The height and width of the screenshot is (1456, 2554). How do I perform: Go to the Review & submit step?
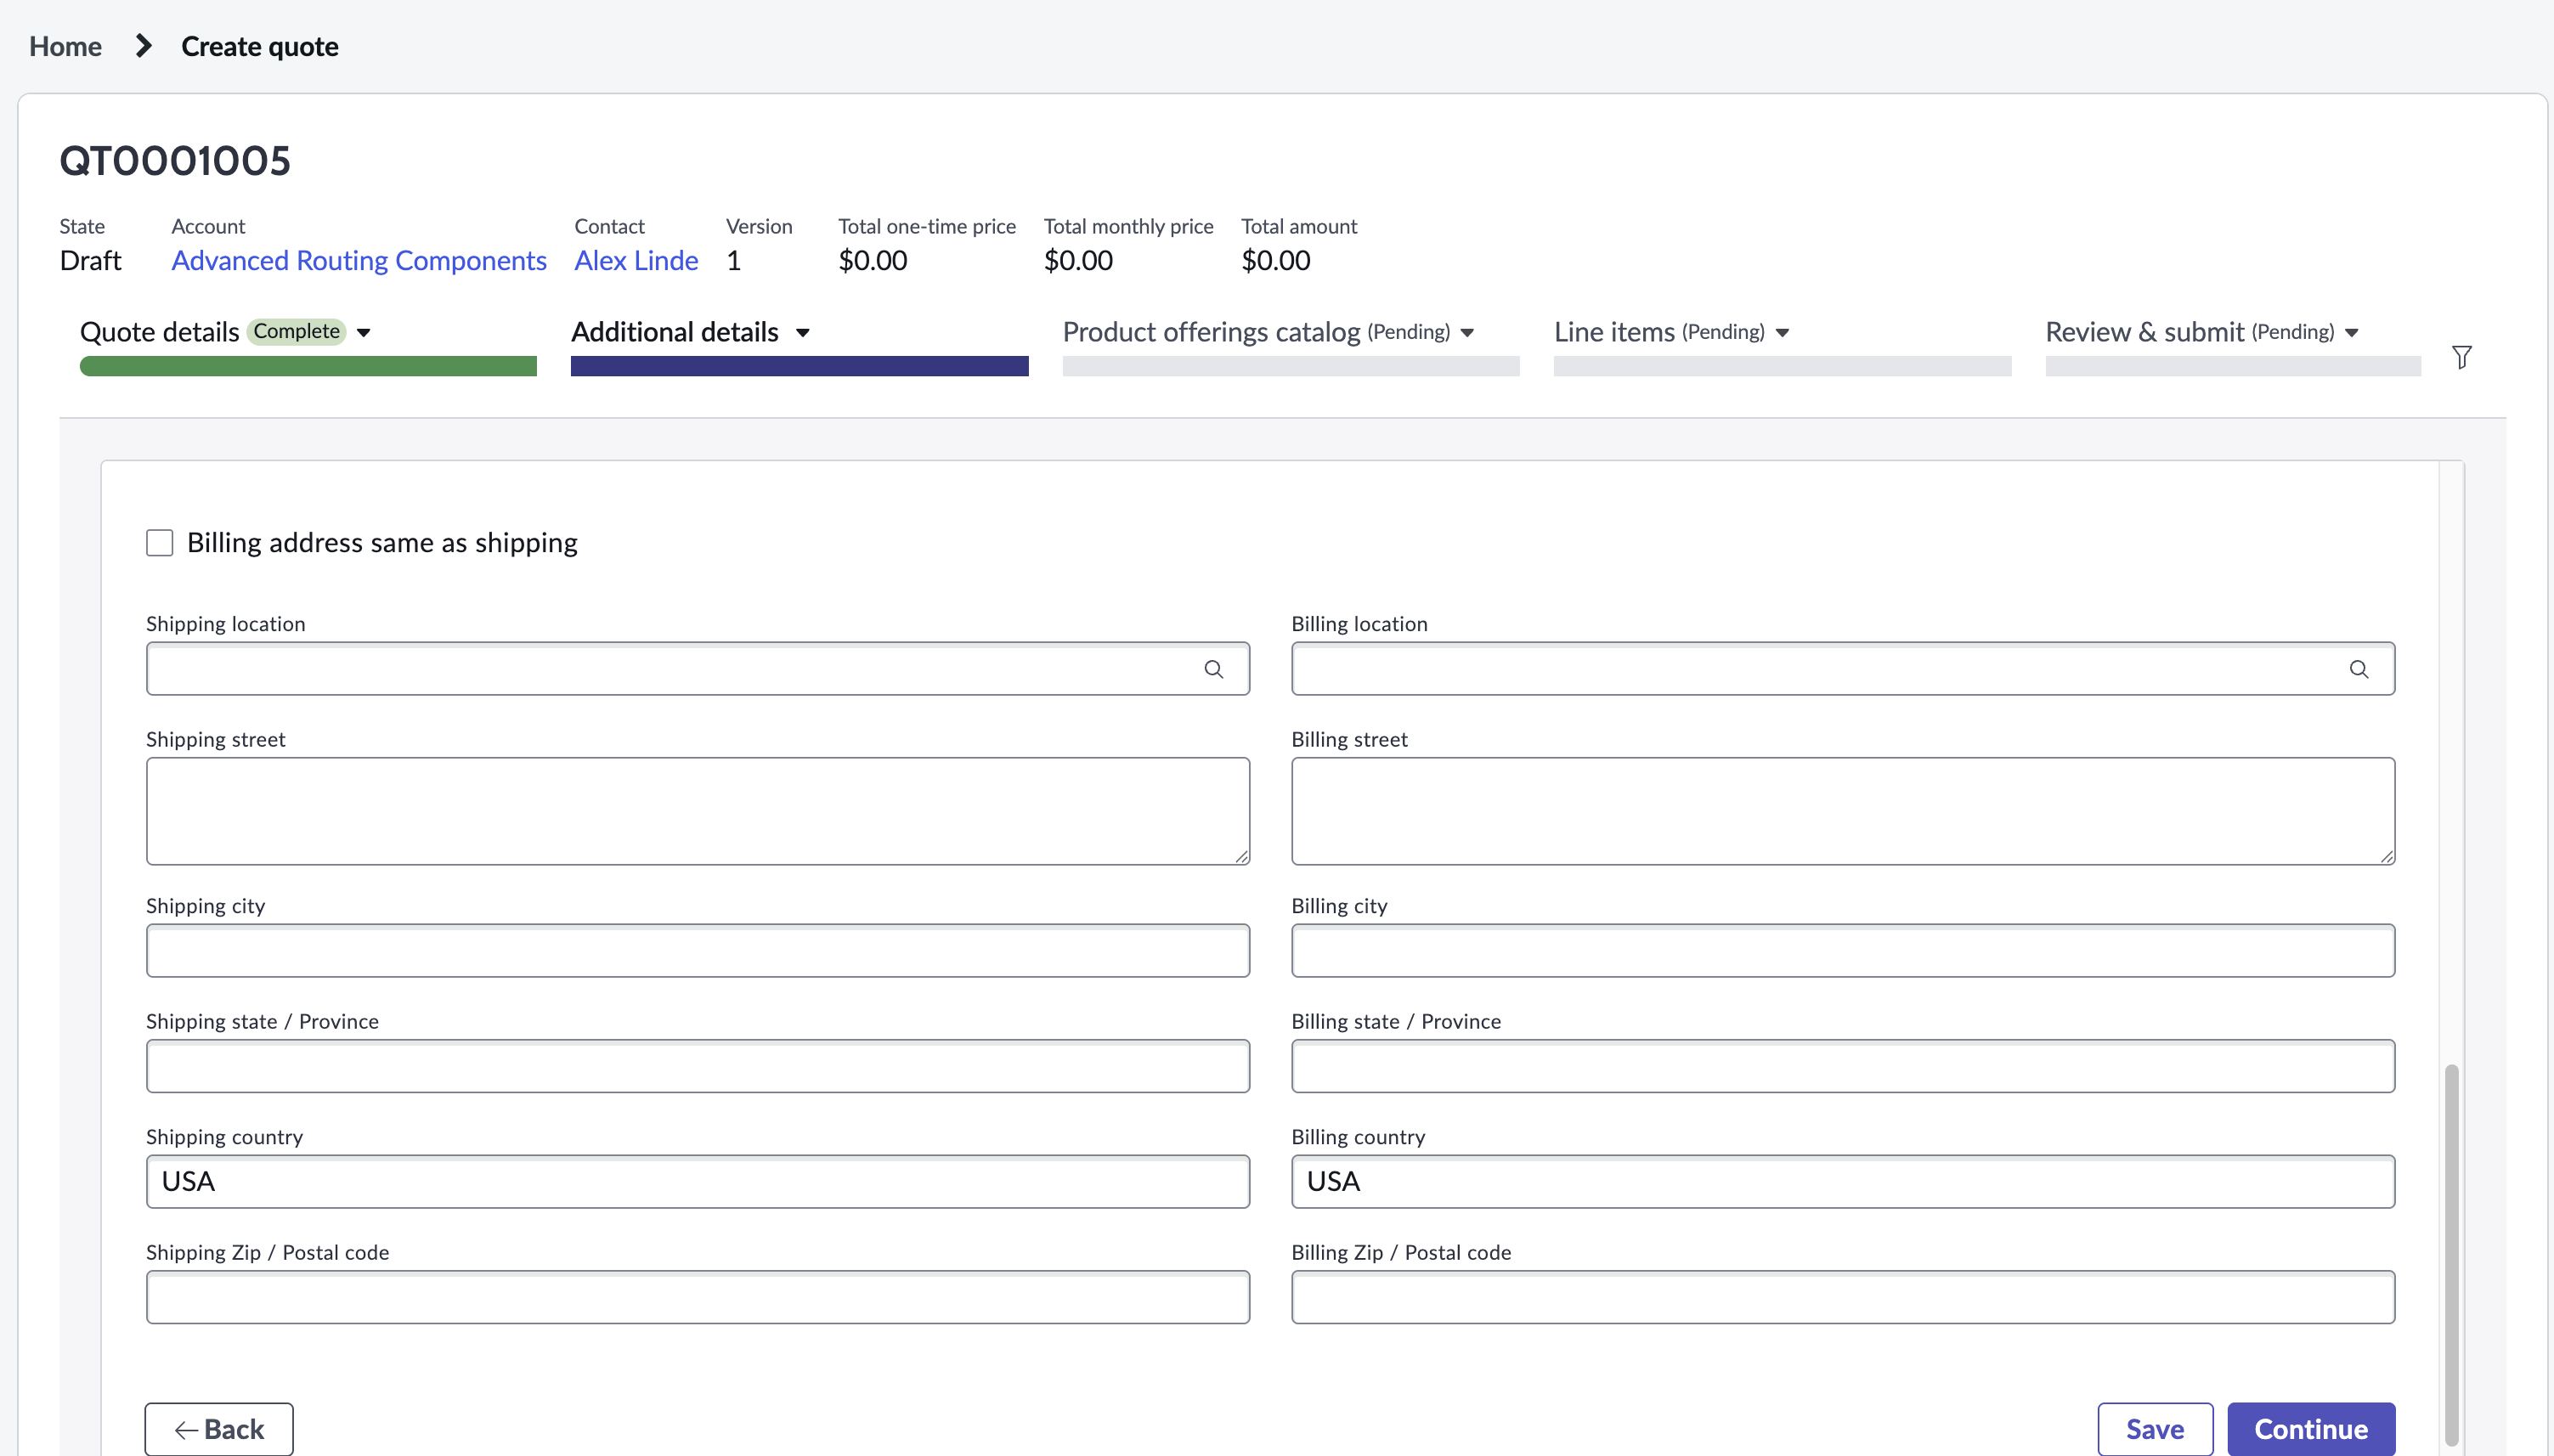point(2144,332)
